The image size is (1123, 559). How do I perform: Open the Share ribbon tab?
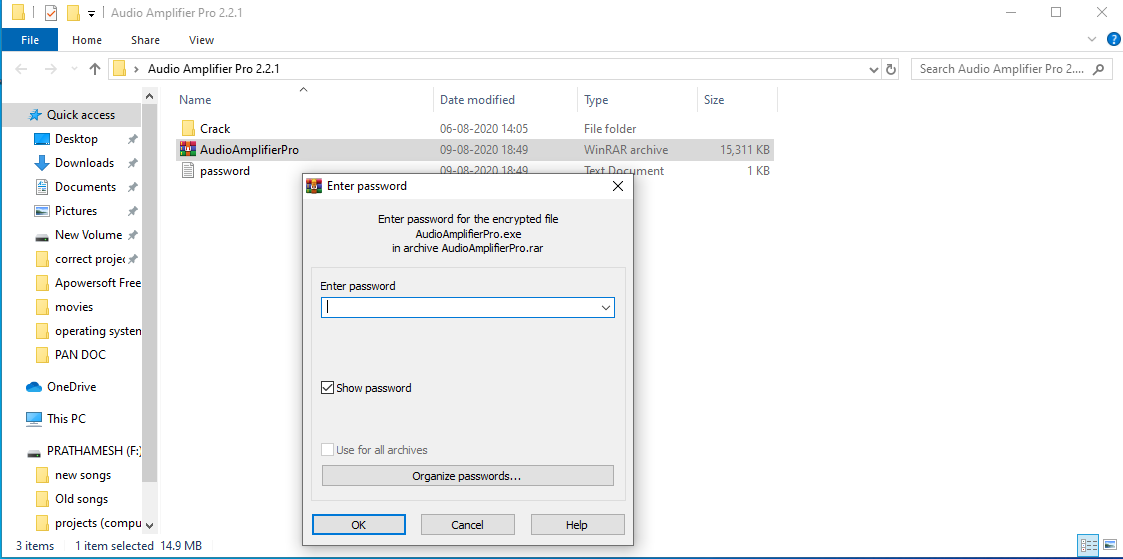coord(145,40)
